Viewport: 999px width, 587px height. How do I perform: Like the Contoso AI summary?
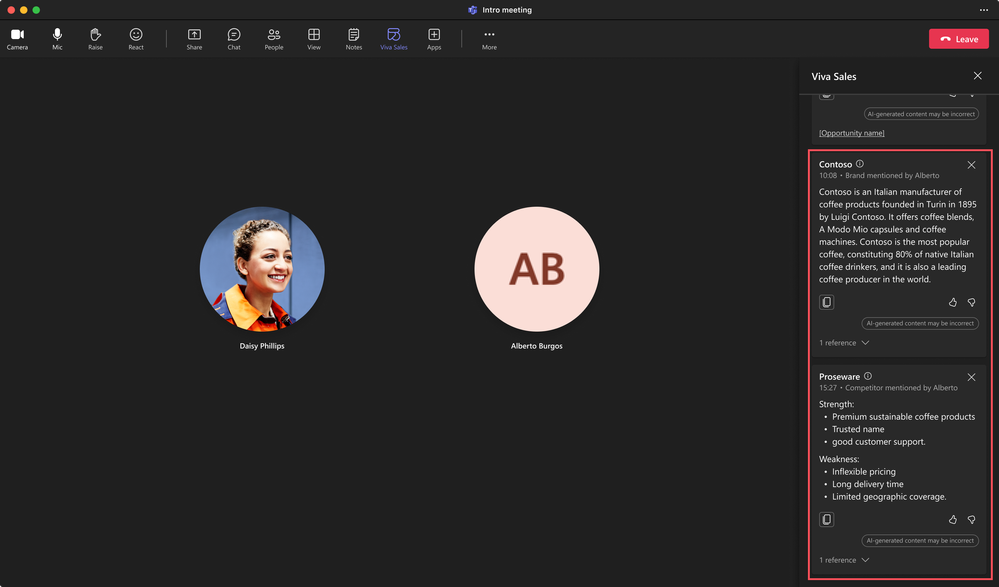point(952,302)
